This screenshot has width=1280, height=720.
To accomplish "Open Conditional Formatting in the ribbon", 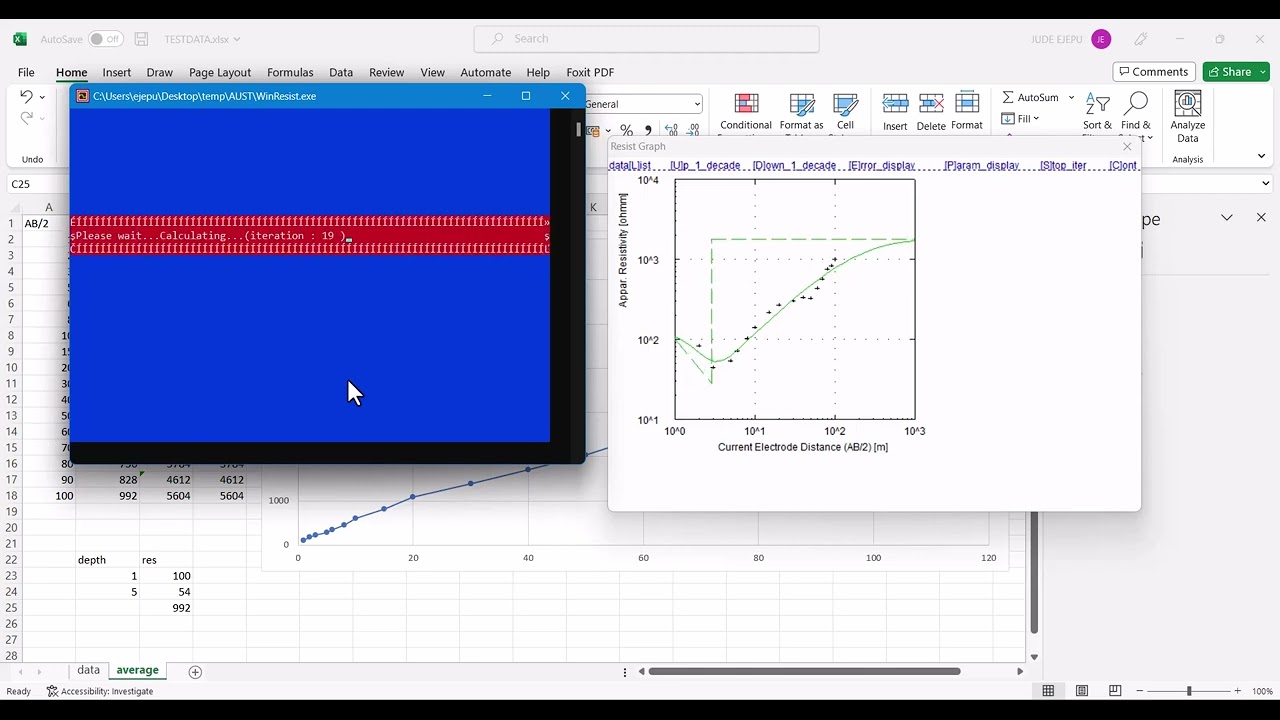I will coord(746,112).
